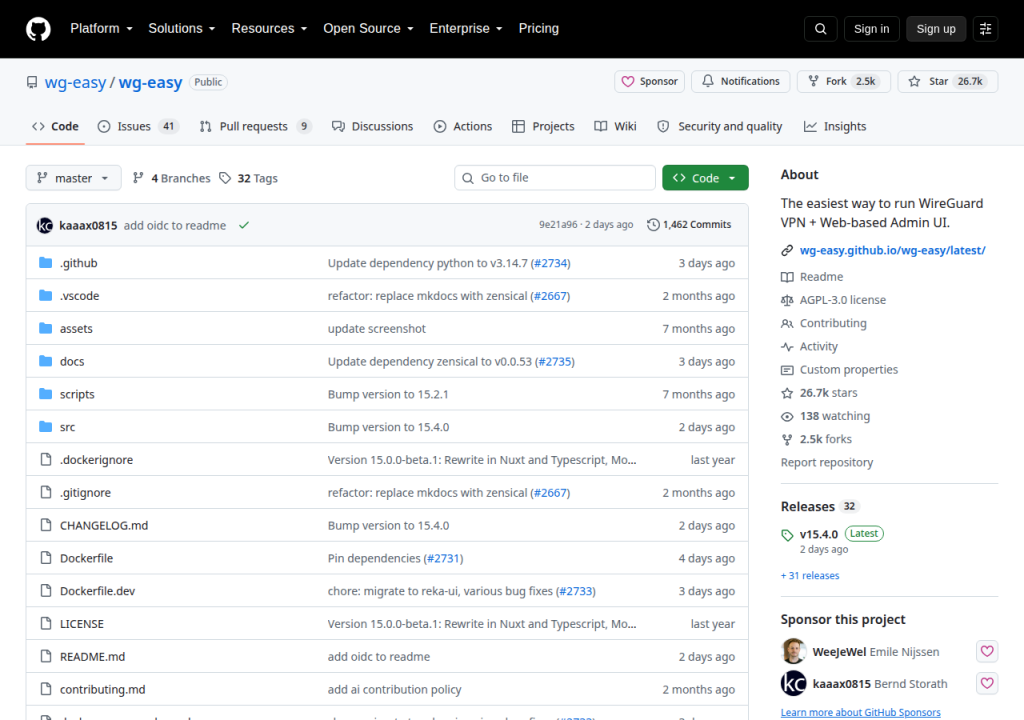Screen dimensions: 1024x720
Task: Open the + 31 releases link
Action: [x=810, y=576]
